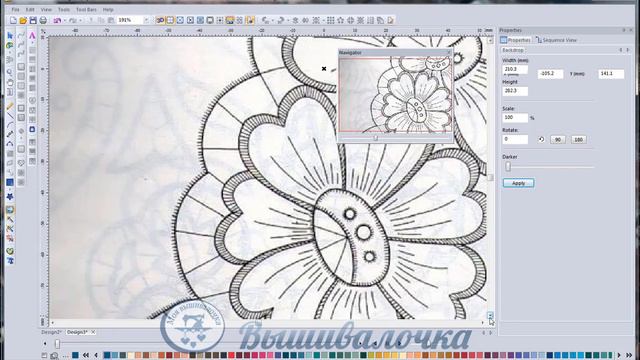The height and width of the screenshot is (360, 640).
Task: Click the Rotate angle field
Action: [515, 139]
